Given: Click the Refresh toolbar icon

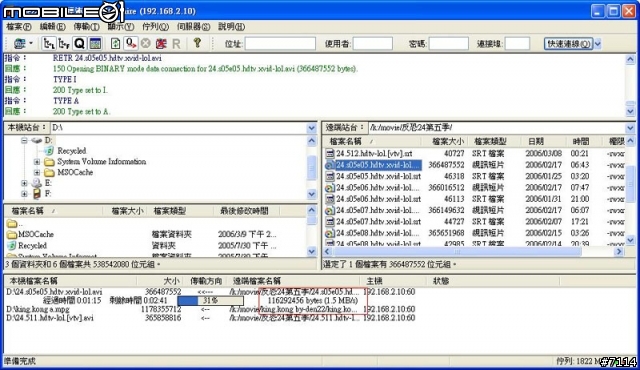Looking at the screenshot, I should coord(116,43).
